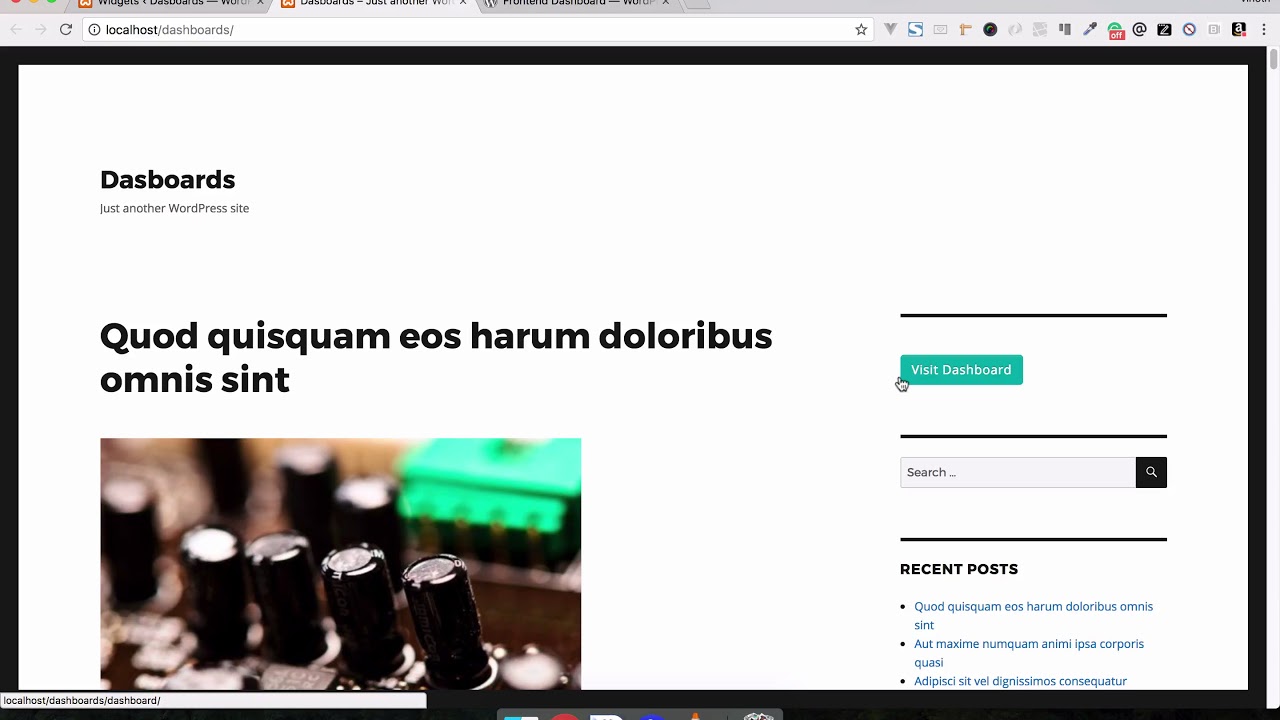Close the active Dasboards tab
The image size is (1280, 720).
463,3
